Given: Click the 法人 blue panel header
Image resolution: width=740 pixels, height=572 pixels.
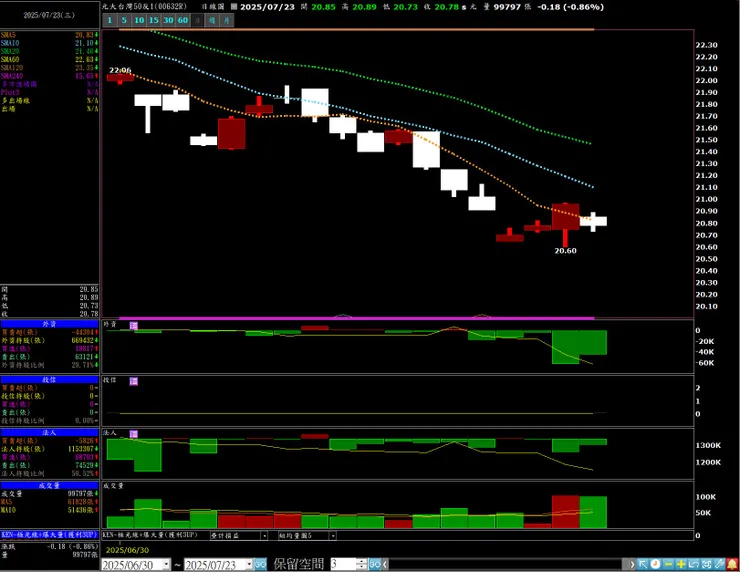Looking at the screenshot, I should pyautogui.click(x=50, y=432).
